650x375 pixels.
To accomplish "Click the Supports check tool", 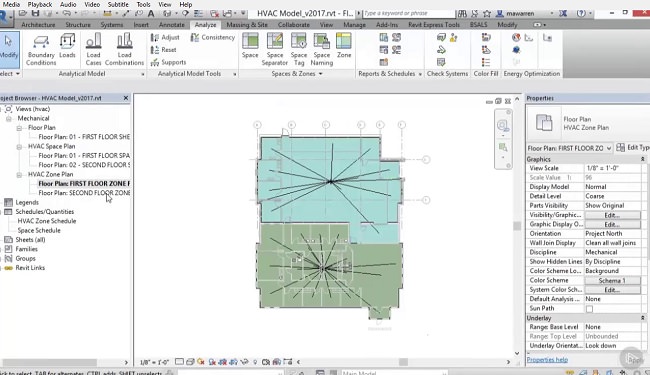I will (168, 62).
